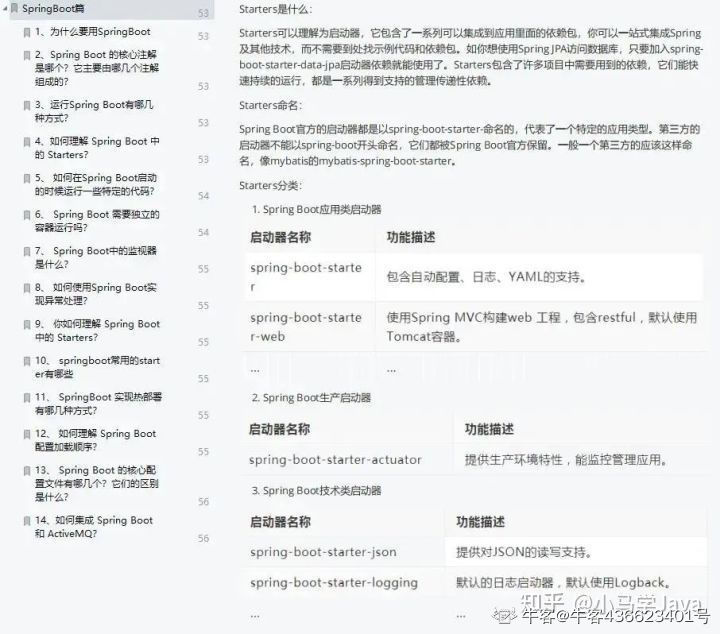This screenshot has height=634, width=720.
Task: Open bookmark '1、为什么要用SpringBoot'
Action: pyautogui.click(x=93, y=32)
